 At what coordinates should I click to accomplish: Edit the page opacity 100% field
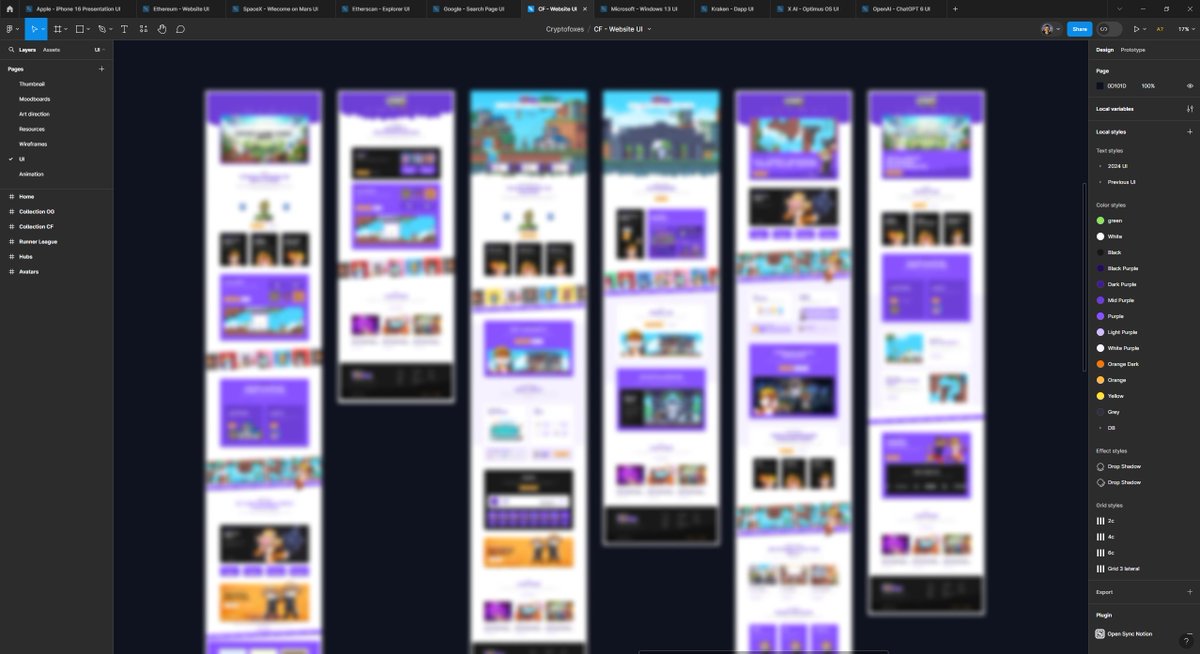click(1148, 86)
